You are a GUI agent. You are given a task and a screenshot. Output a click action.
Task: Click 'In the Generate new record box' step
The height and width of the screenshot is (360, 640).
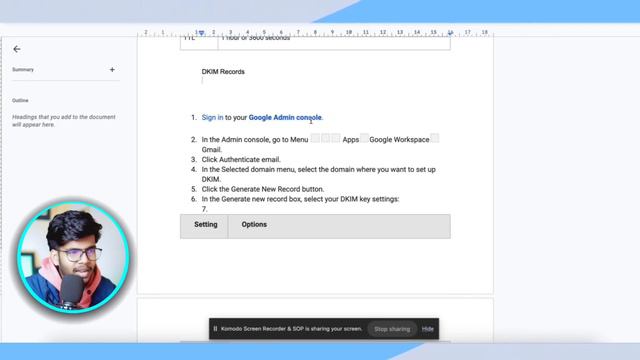pos(300,199)
